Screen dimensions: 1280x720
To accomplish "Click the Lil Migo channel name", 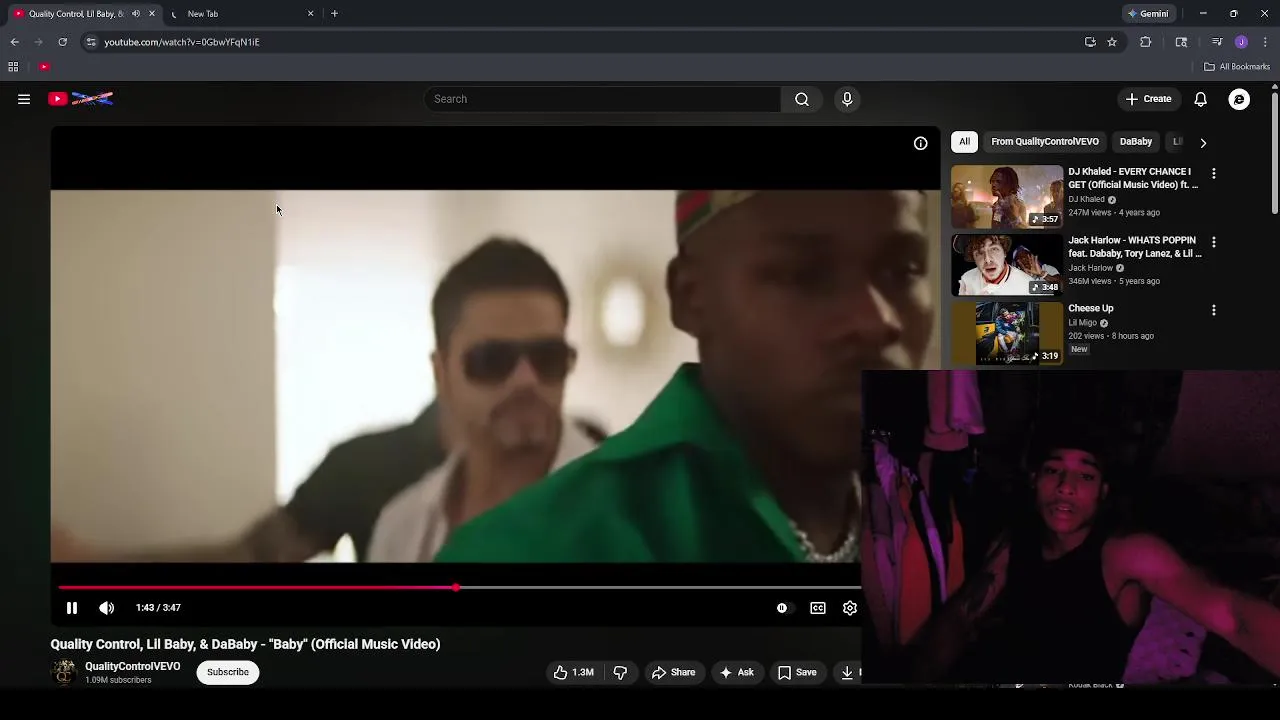I will pyautogui.click(x=1082, y=323).
